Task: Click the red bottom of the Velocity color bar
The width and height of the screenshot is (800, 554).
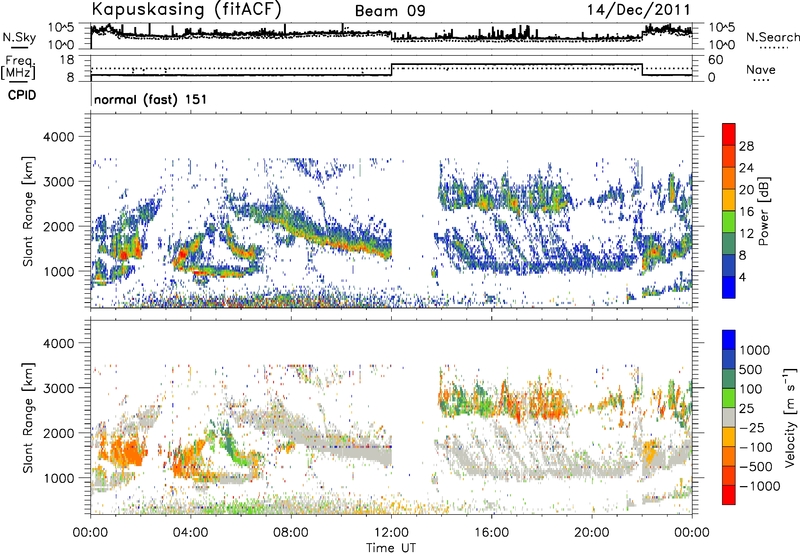Action: tap(729, 495)
